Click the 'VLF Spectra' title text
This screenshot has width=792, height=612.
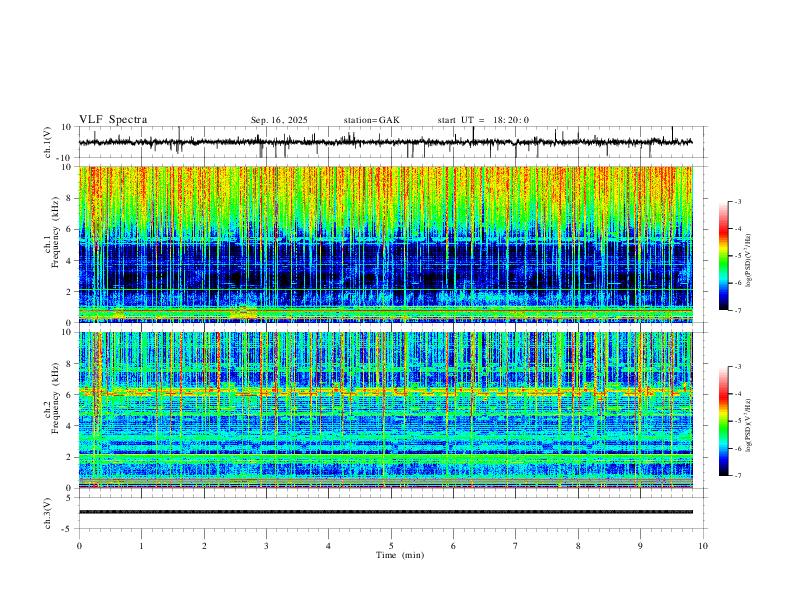click(113, 120)
